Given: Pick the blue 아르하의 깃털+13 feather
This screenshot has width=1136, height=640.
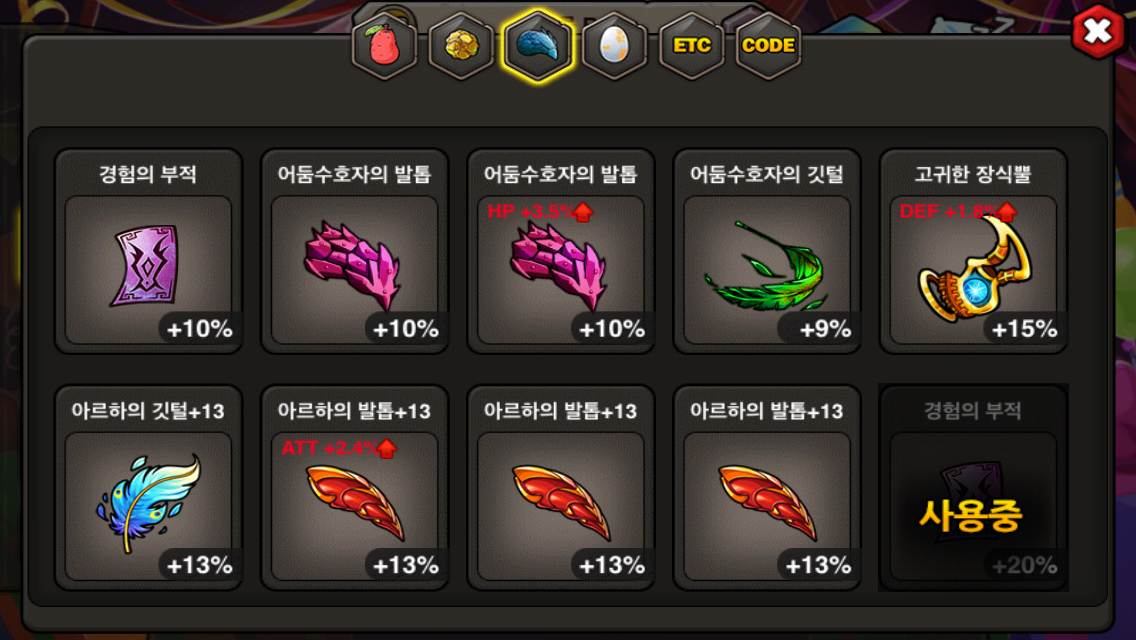Looking at the screenshot, I should click(x=149, y=487).
